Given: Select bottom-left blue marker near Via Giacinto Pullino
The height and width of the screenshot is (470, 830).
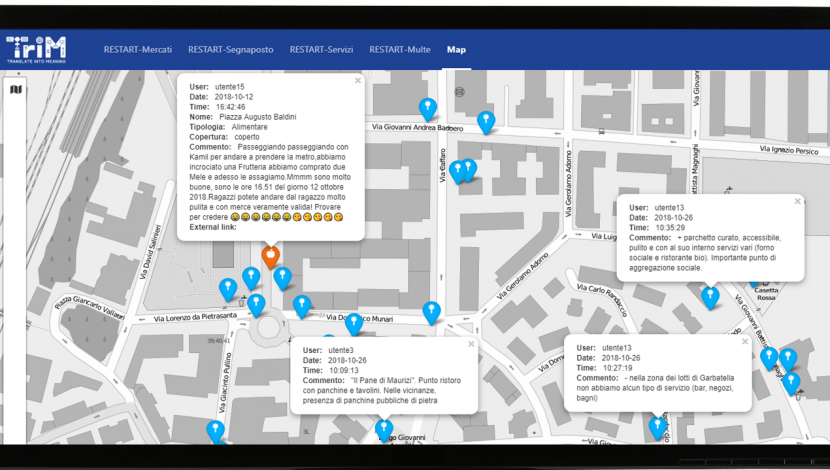Looking at the screenshot, I should pos(215,431).
